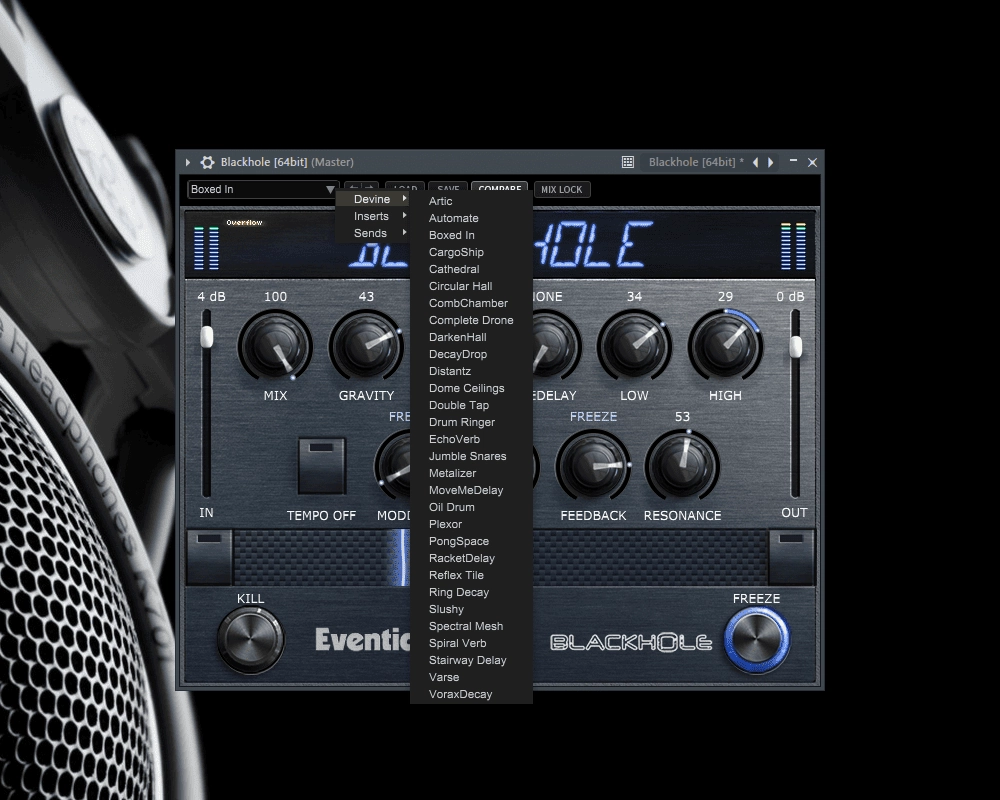The width and height of the screenshot is (1000, 800).
Task: Choose the Jumble Snares preset
Action: click(x=471, y=456)
